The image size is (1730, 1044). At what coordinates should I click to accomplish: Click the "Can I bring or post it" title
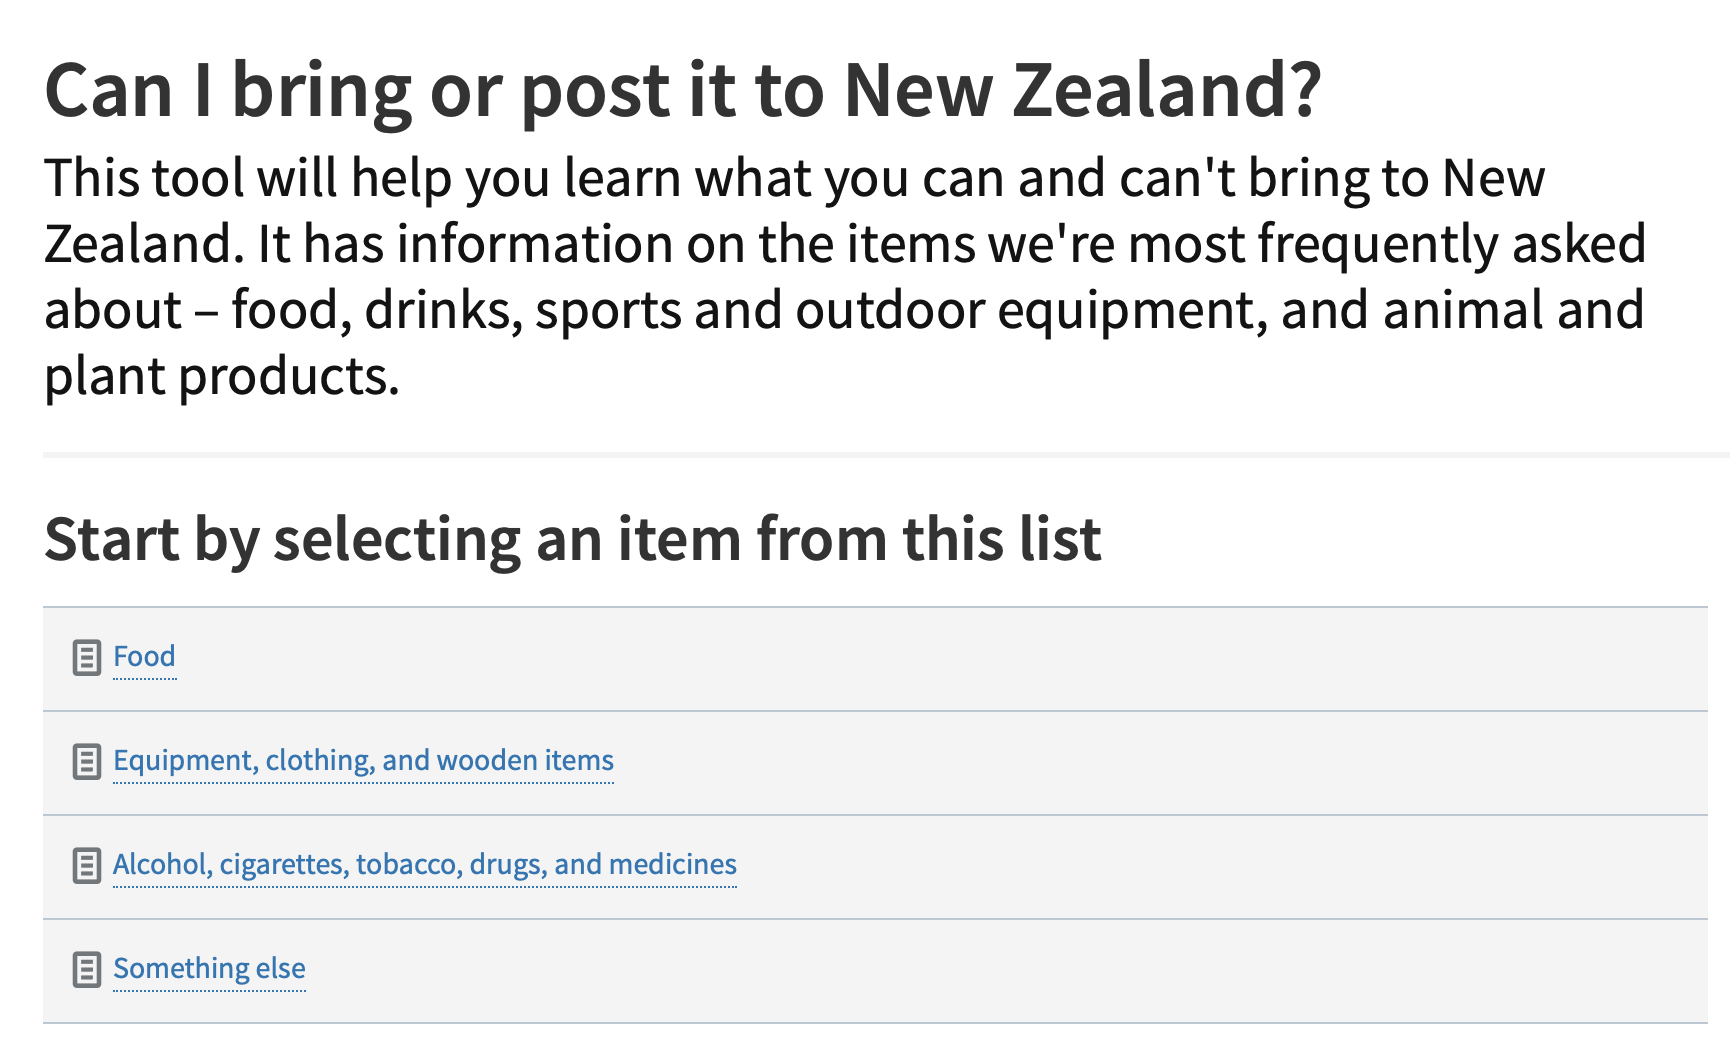[683, 91]
